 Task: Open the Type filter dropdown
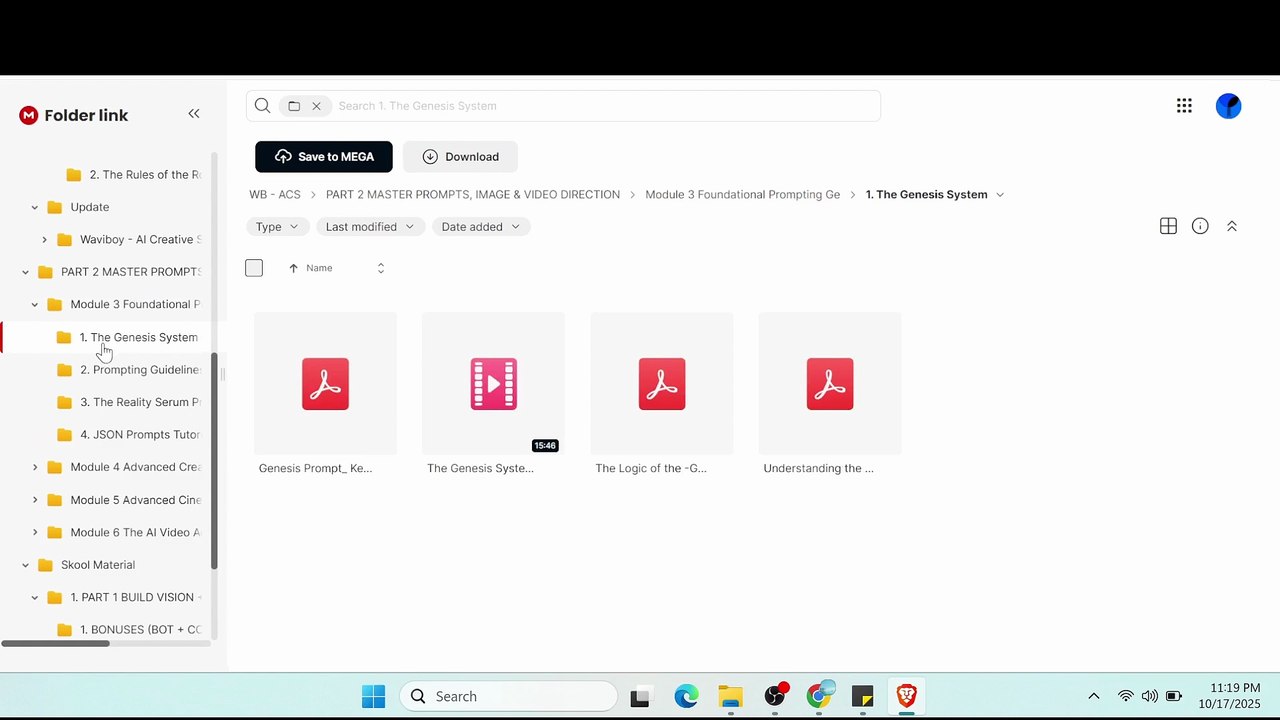pyautogui.click(x=277, y=227)
